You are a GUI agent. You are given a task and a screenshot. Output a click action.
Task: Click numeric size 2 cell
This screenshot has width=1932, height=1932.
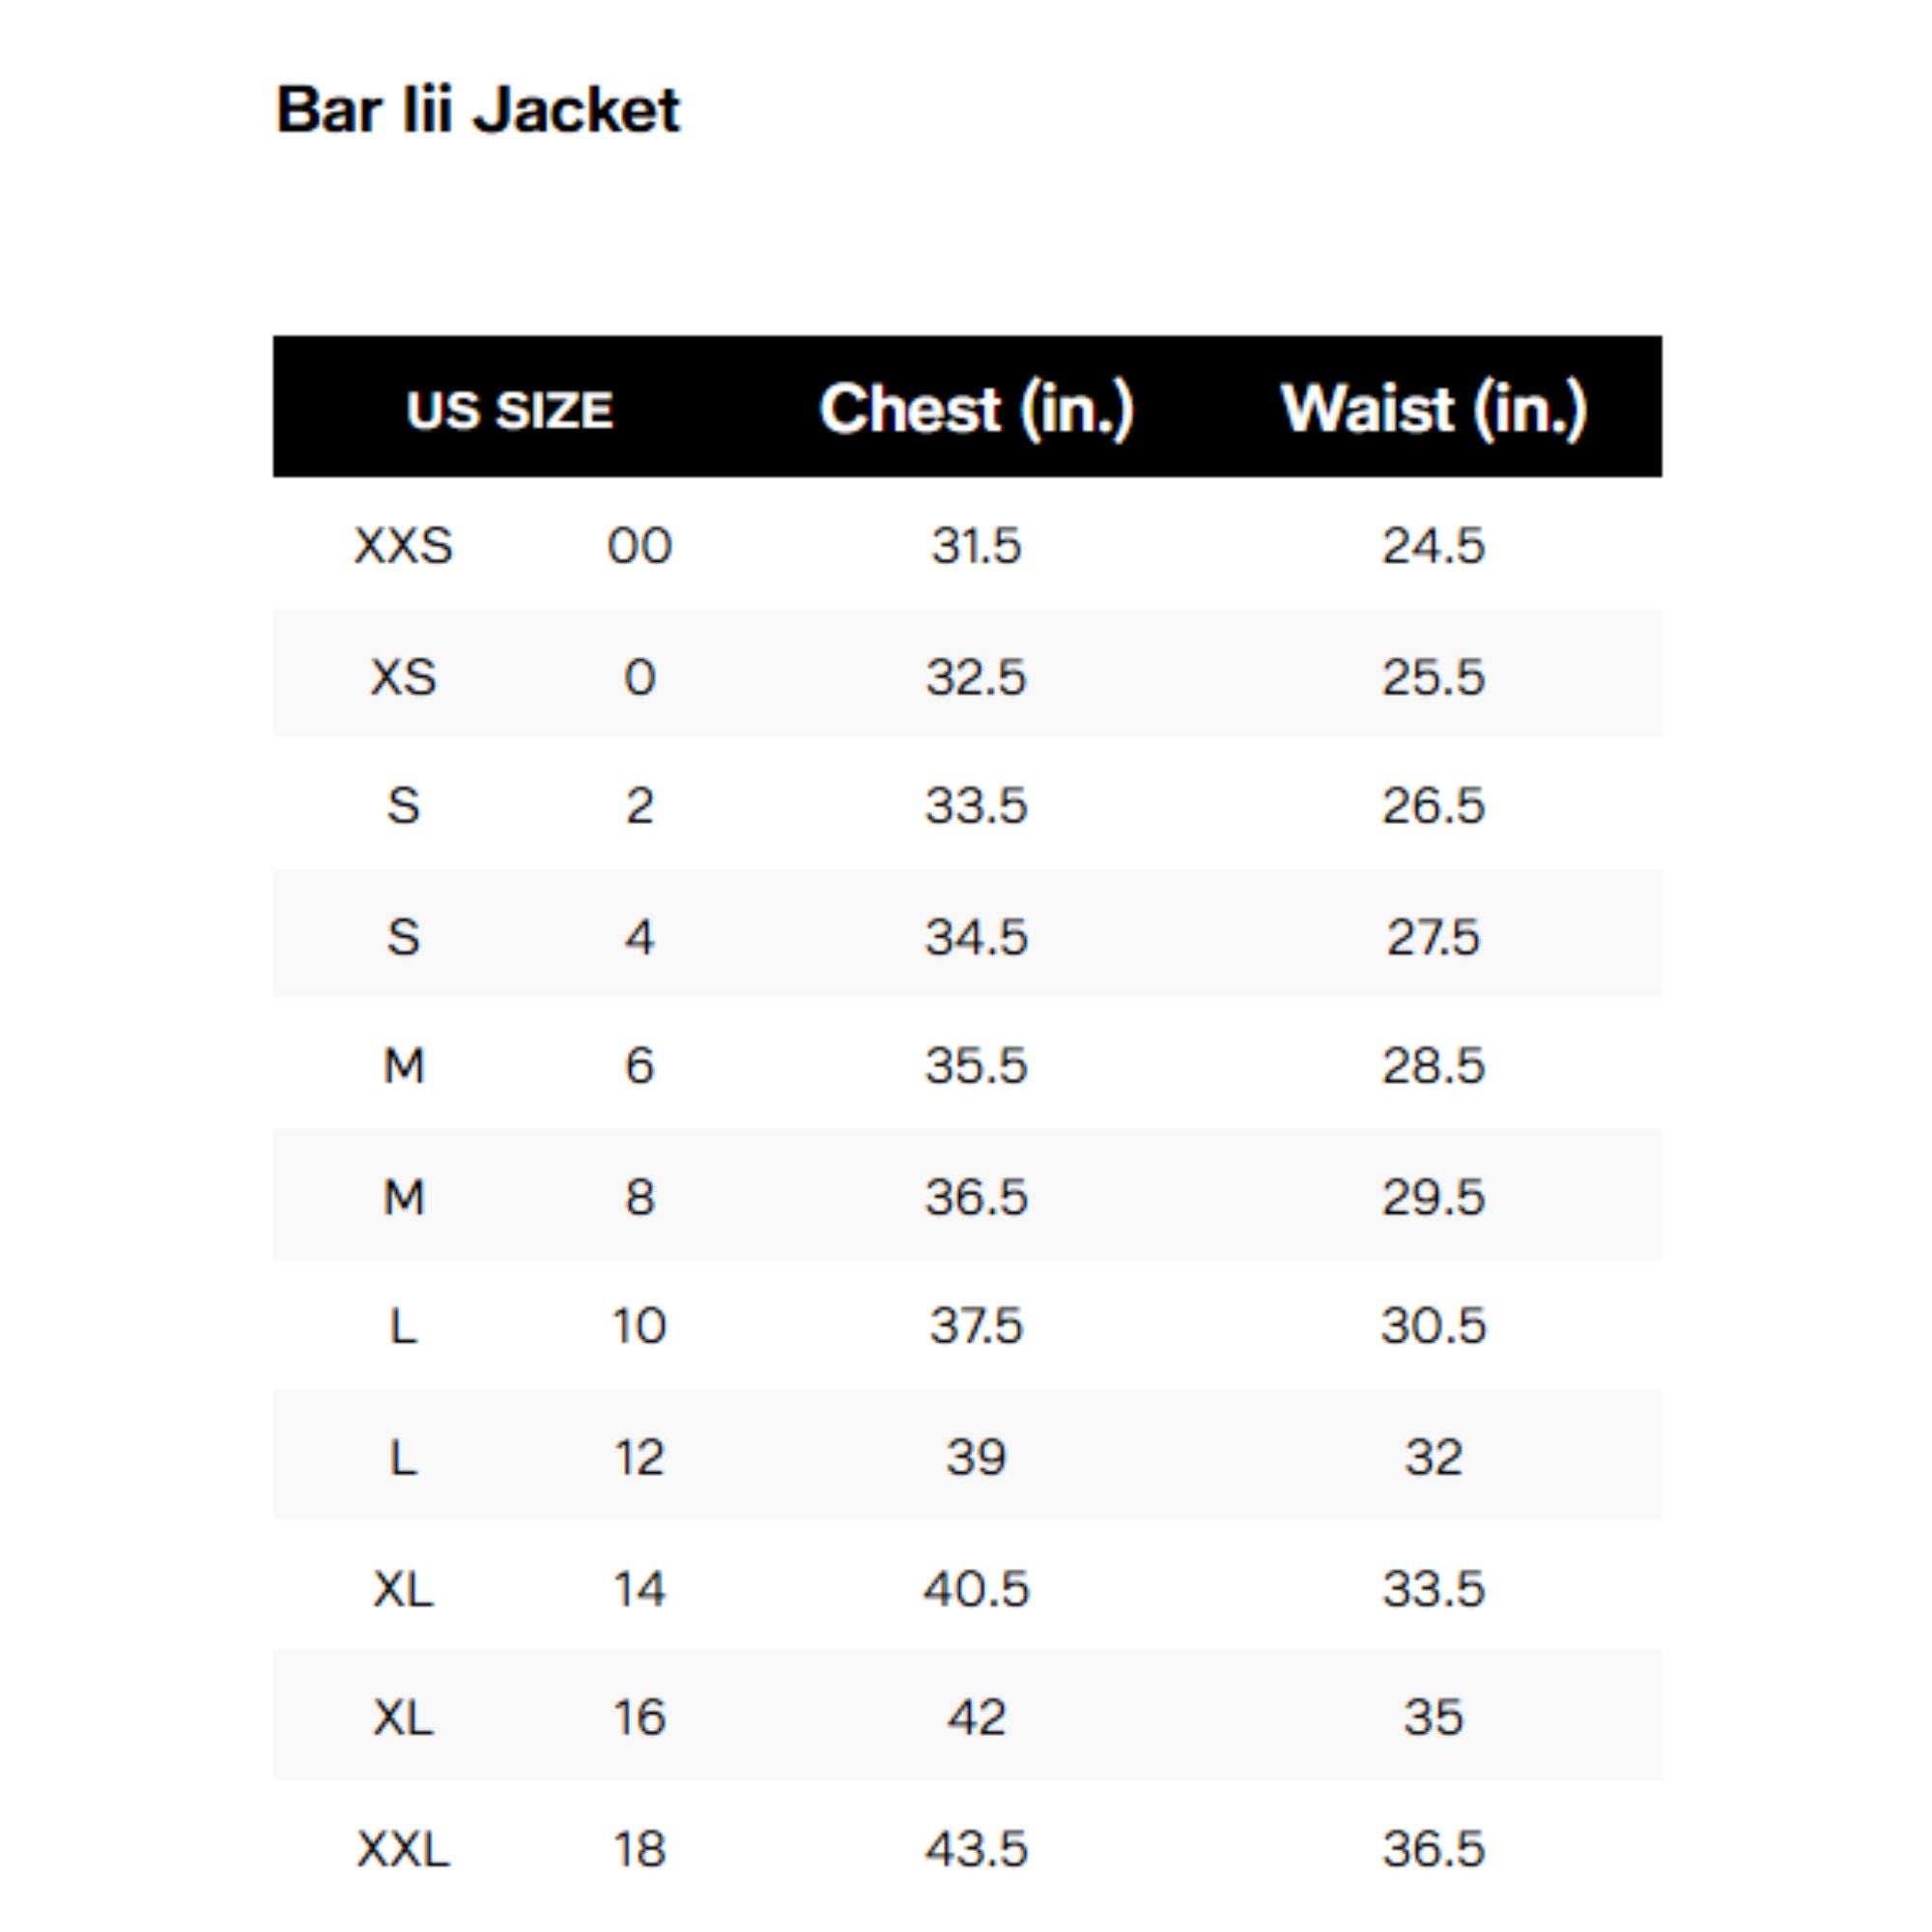point(639,806)
